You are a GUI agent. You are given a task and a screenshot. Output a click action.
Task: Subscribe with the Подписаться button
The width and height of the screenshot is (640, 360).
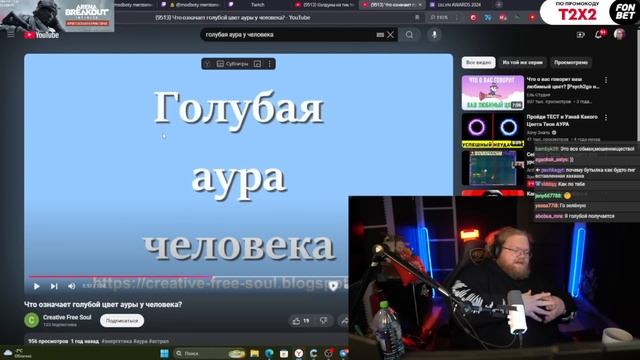coord(122,320)
